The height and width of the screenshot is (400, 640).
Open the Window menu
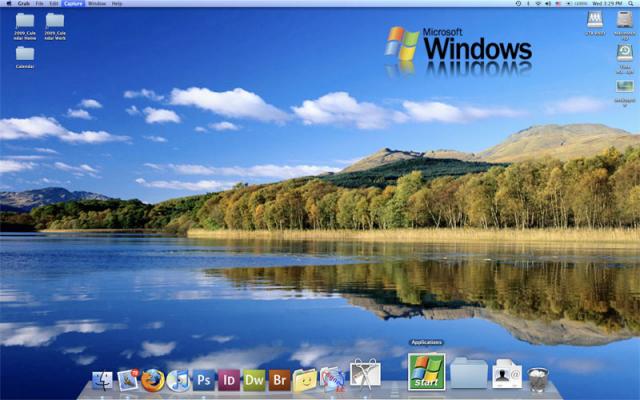(x=97, y=3)
